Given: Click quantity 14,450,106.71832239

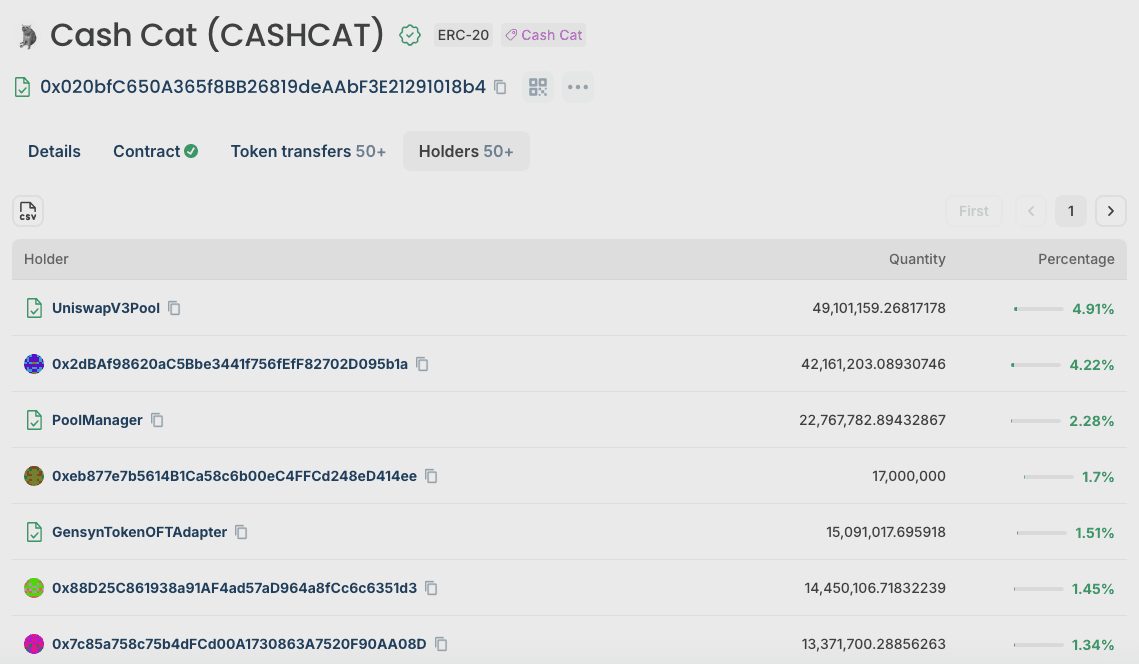Looking at the screenshot, I should 875,588.
